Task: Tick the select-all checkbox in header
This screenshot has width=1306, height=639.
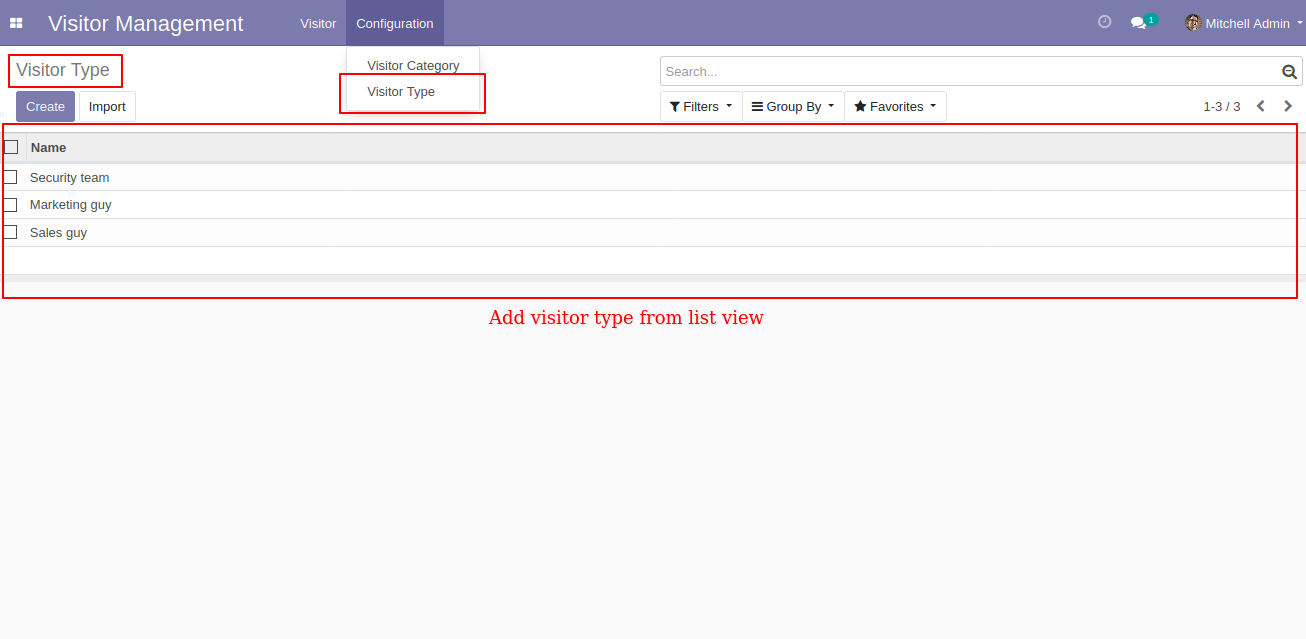Action: (x=11, y=147)
